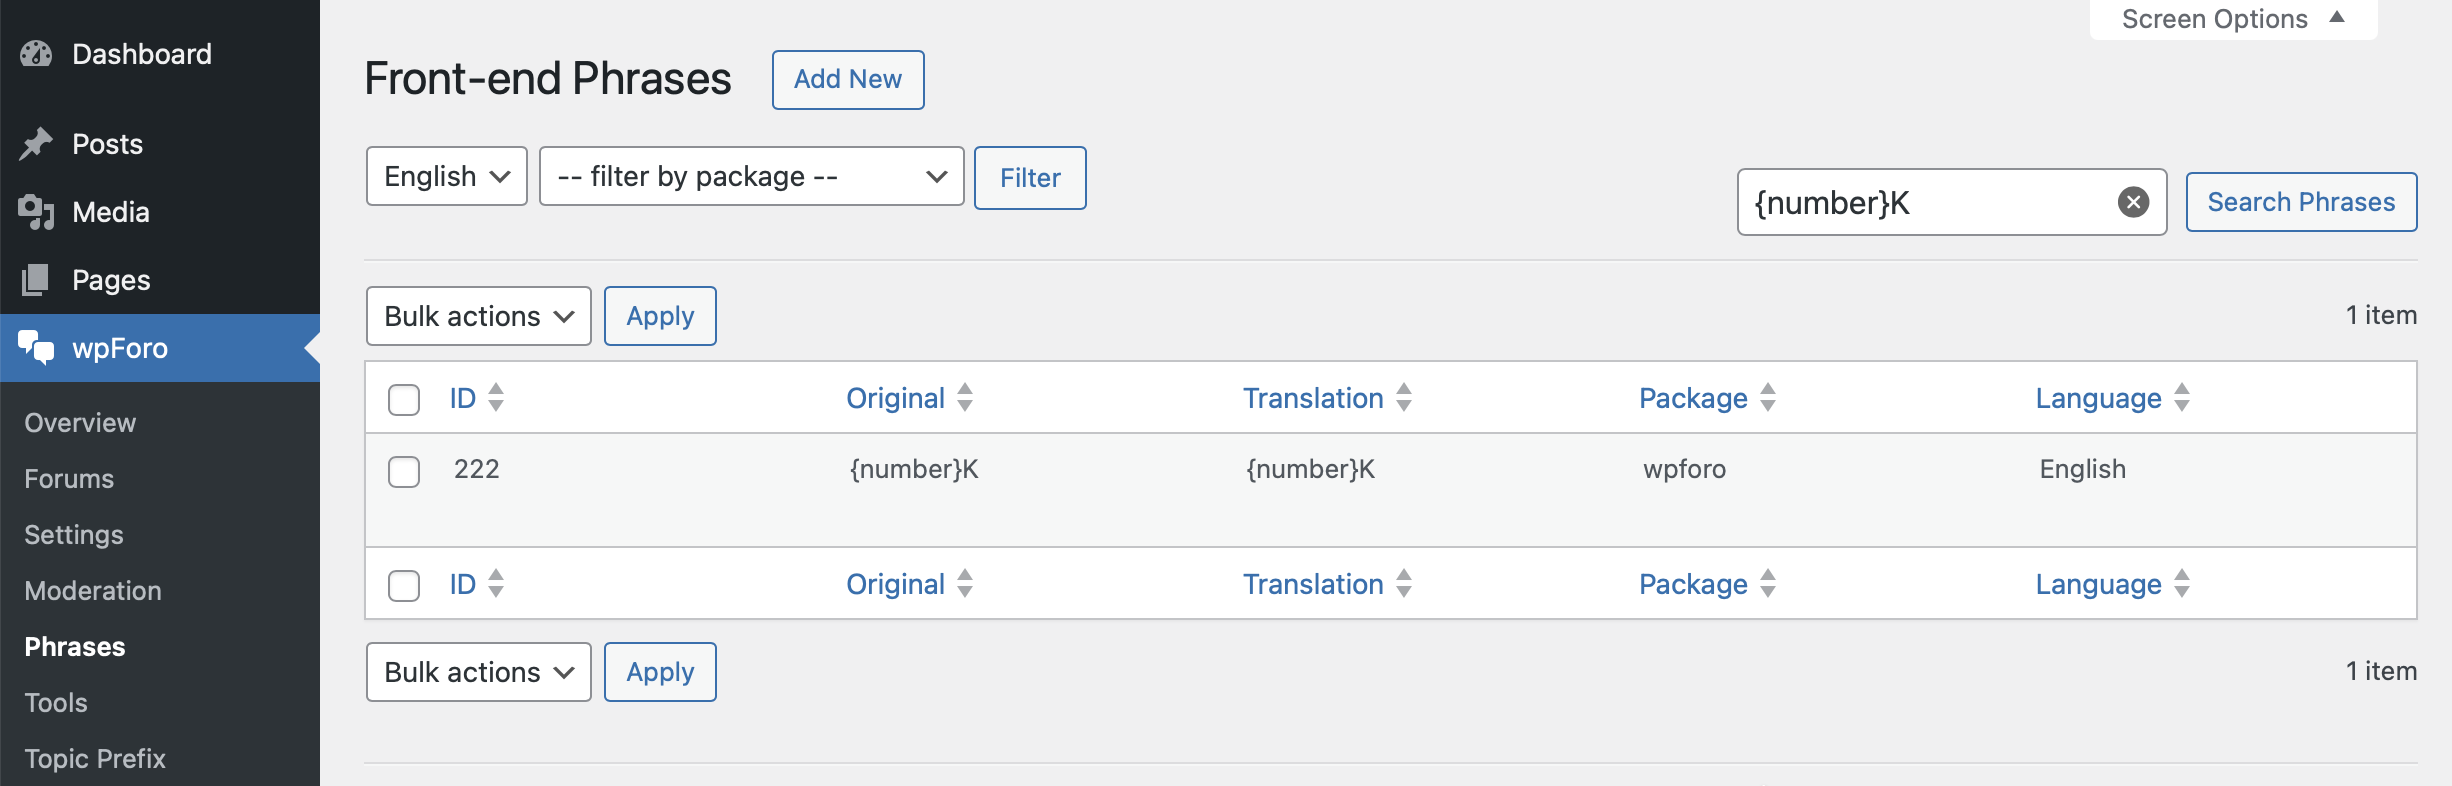Screen dimensions: 2452x786
Task: Click the Add New button
Action: click(x=847, y=80)
